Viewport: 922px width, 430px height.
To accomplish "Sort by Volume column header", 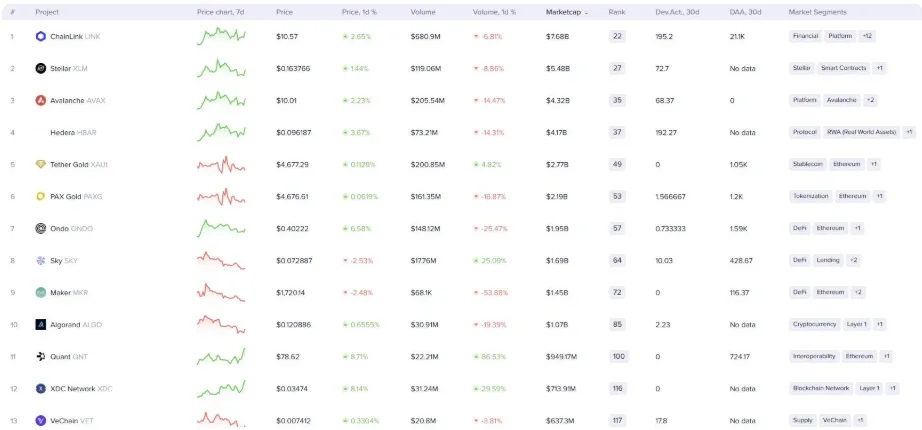I will (422, 12).
